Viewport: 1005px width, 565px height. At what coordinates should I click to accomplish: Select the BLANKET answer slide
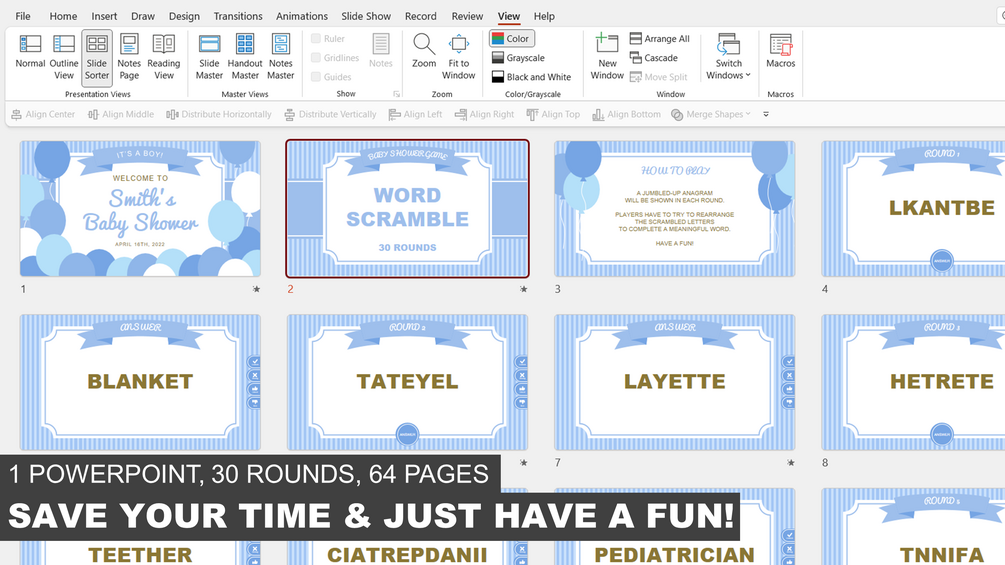pyautogui.click(x=140, y=382)
